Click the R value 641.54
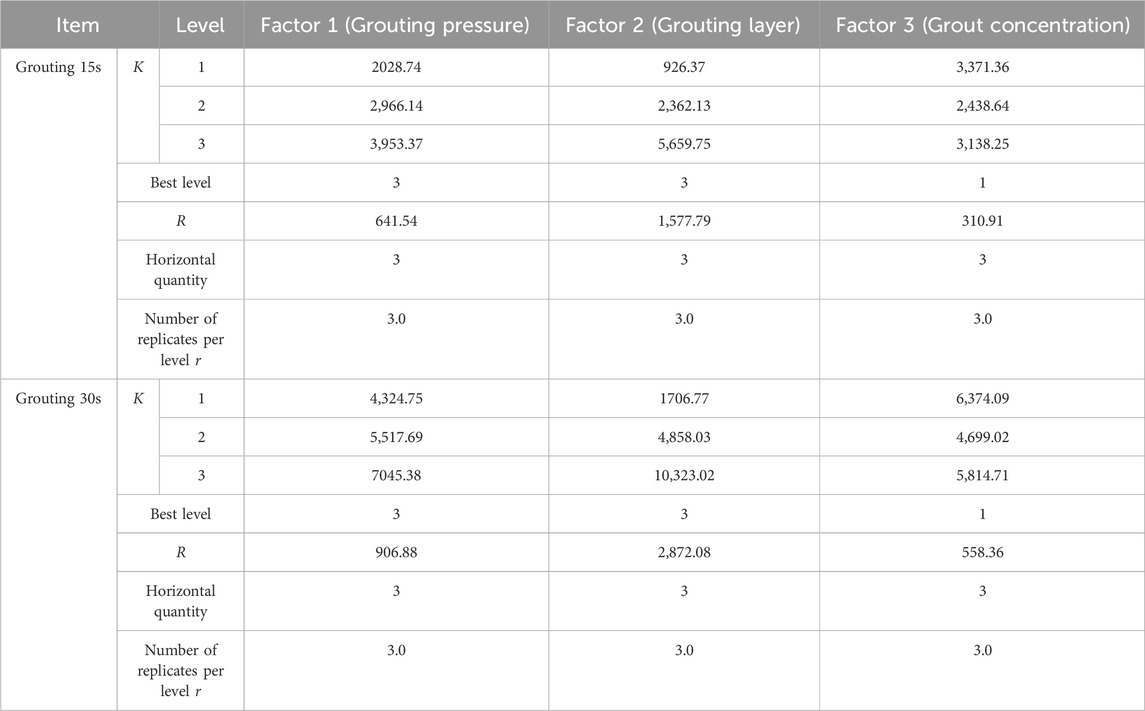 (x=395, y=220)
